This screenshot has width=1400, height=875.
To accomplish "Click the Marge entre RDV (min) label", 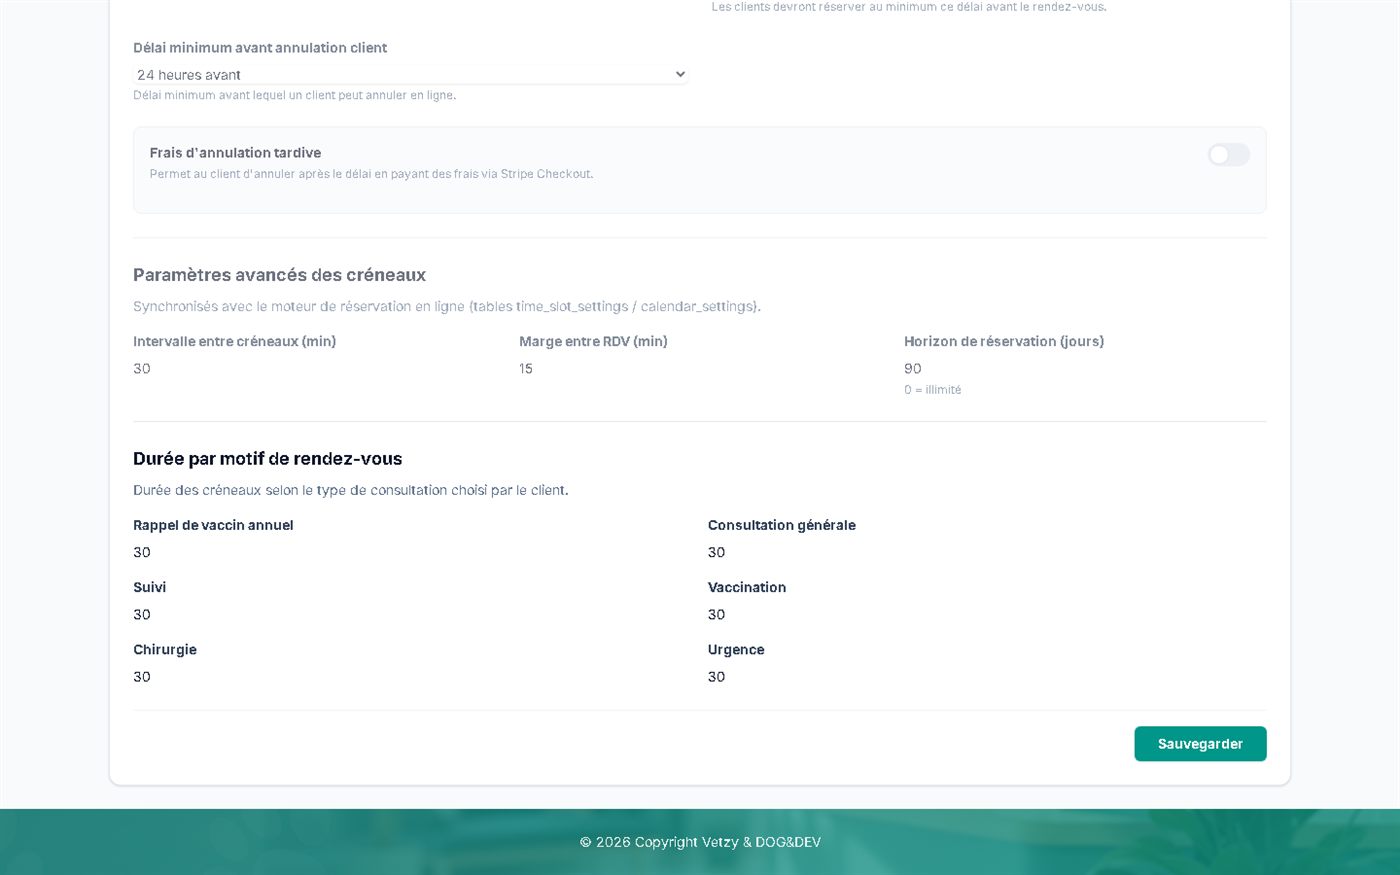I will [x=593, y=342].
